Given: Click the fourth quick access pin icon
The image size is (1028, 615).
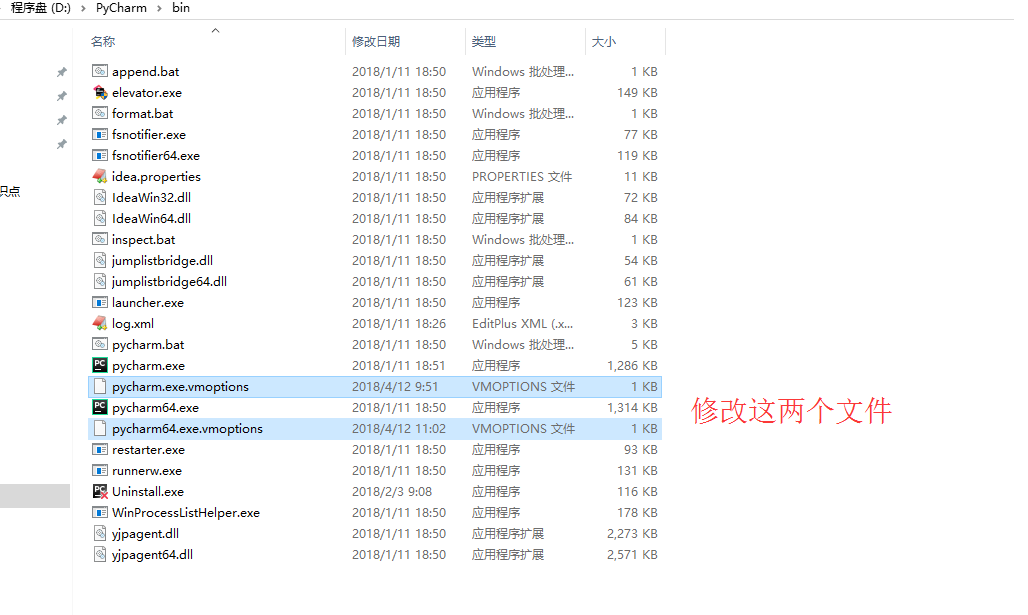Looking at the screenshot, I should pos(62,144).
